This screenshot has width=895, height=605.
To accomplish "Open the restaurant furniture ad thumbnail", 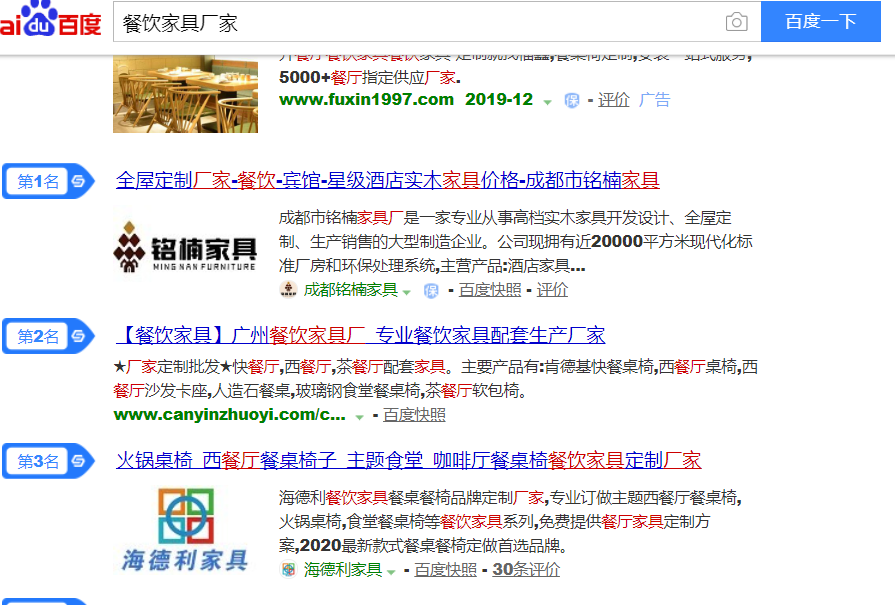I will point(186,94).
